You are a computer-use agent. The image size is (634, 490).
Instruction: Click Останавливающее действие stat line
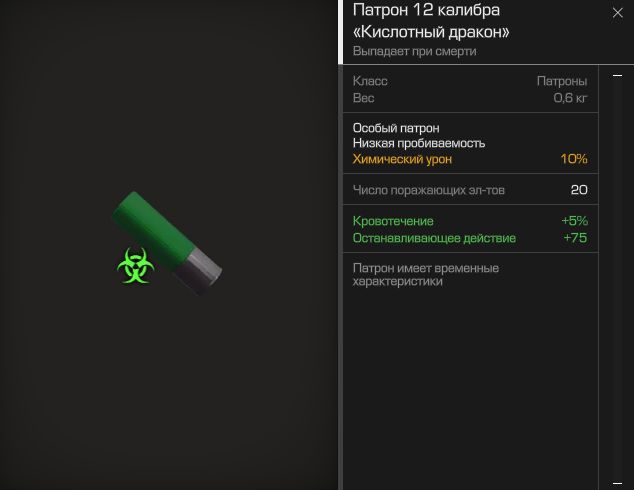(x=470, y=238)
